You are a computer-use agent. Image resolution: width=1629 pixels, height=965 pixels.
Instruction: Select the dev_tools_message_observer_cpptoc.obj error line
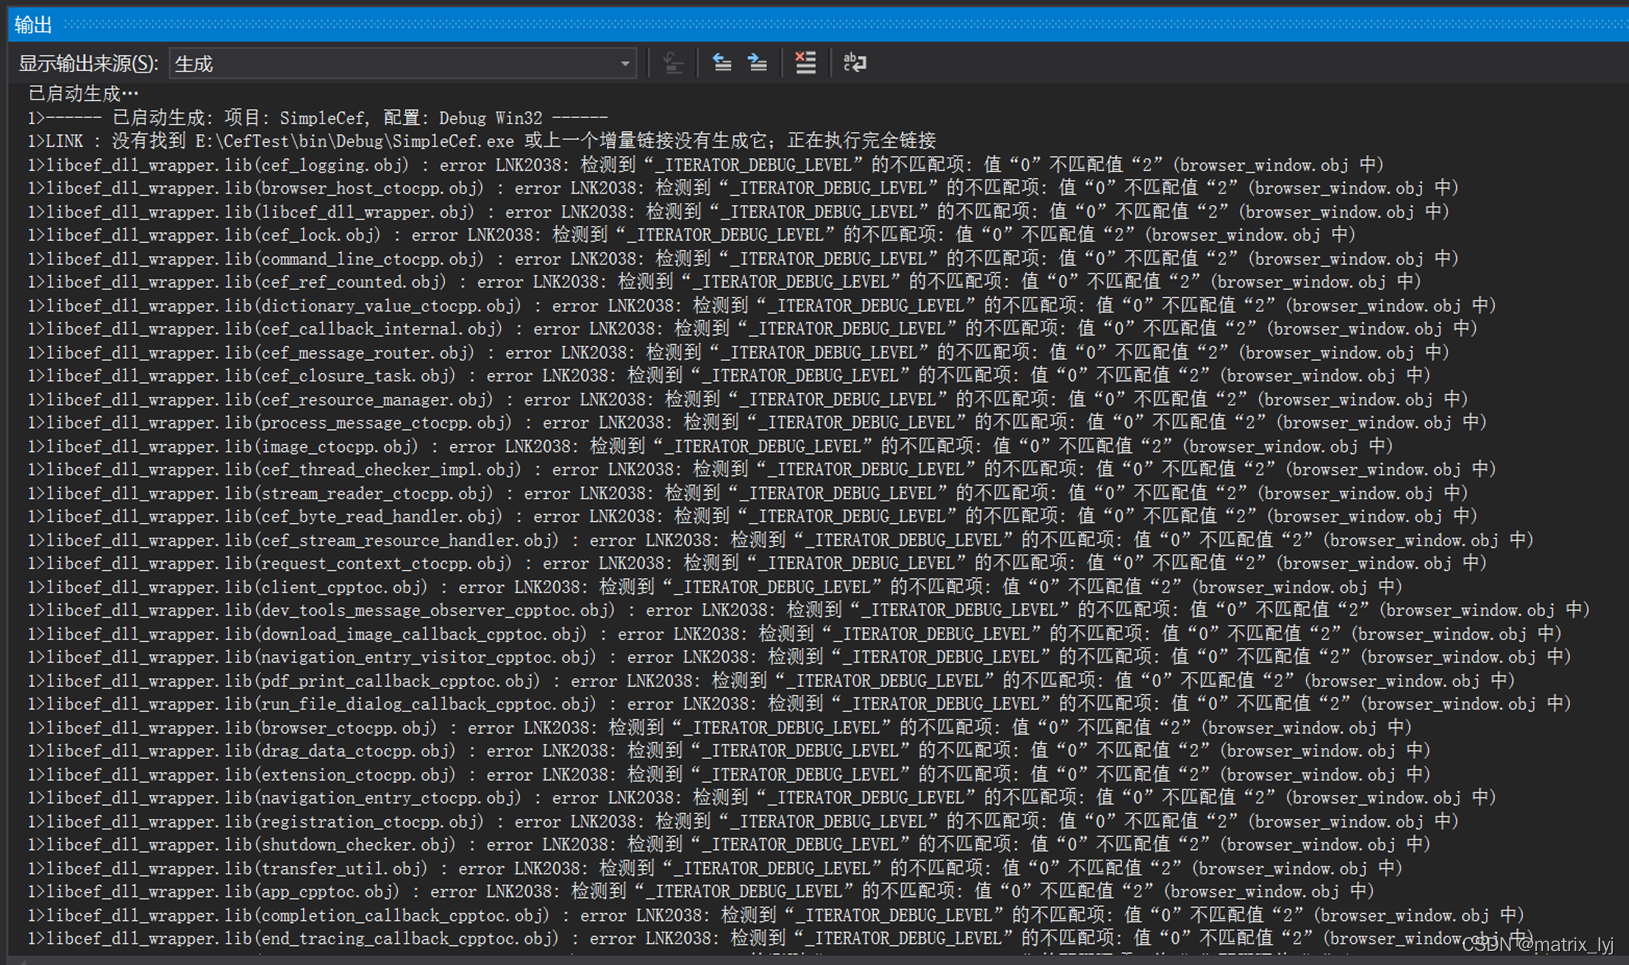pyautogui.click(x=809, y=611)
